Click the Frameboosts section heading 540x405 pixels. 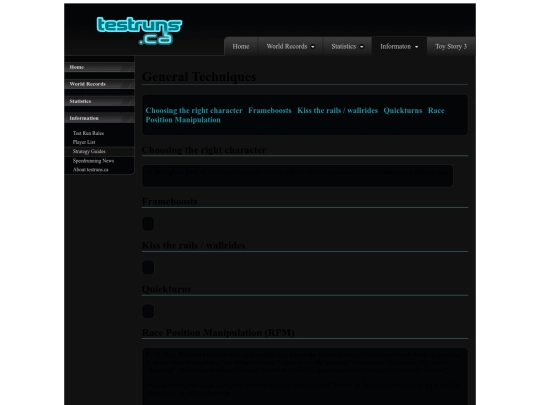[170, 201]
